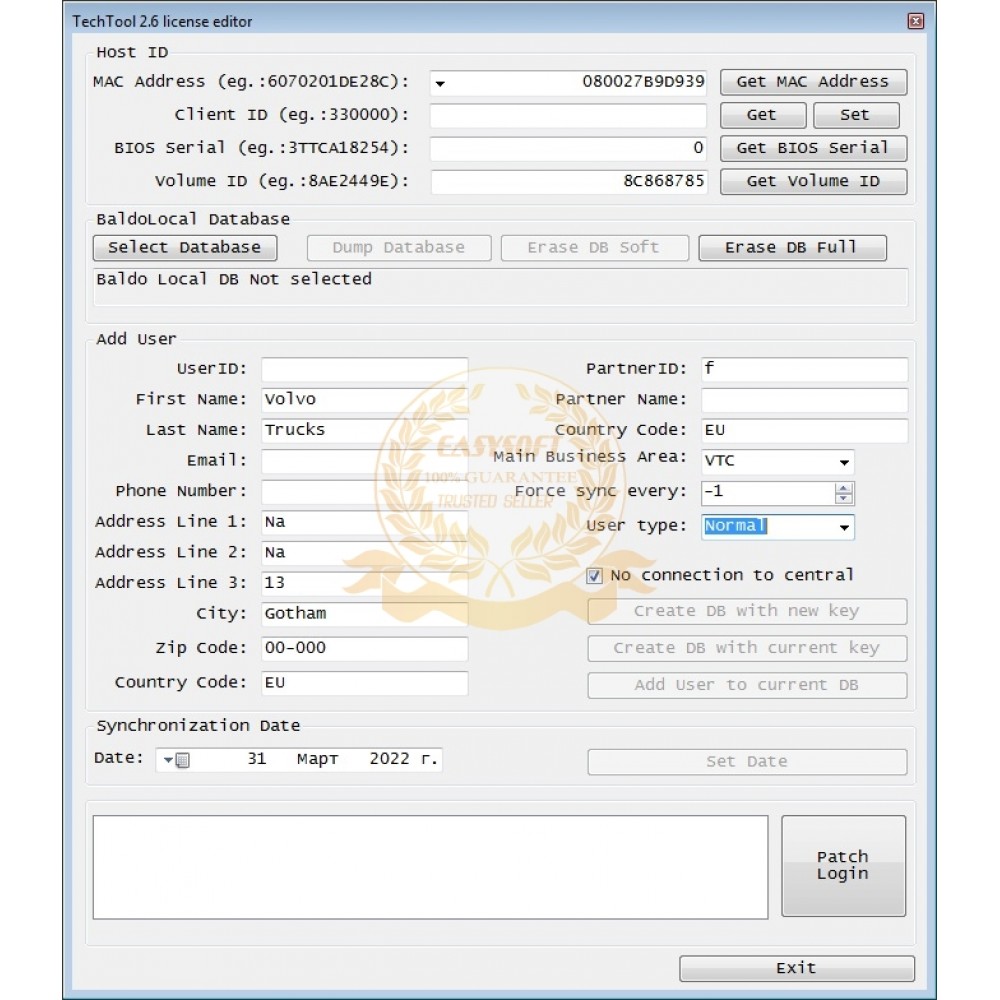The height and width of the screenshot is (1000, 1000).
Task: Click the Client ID input field
Action: click(568, 115)
